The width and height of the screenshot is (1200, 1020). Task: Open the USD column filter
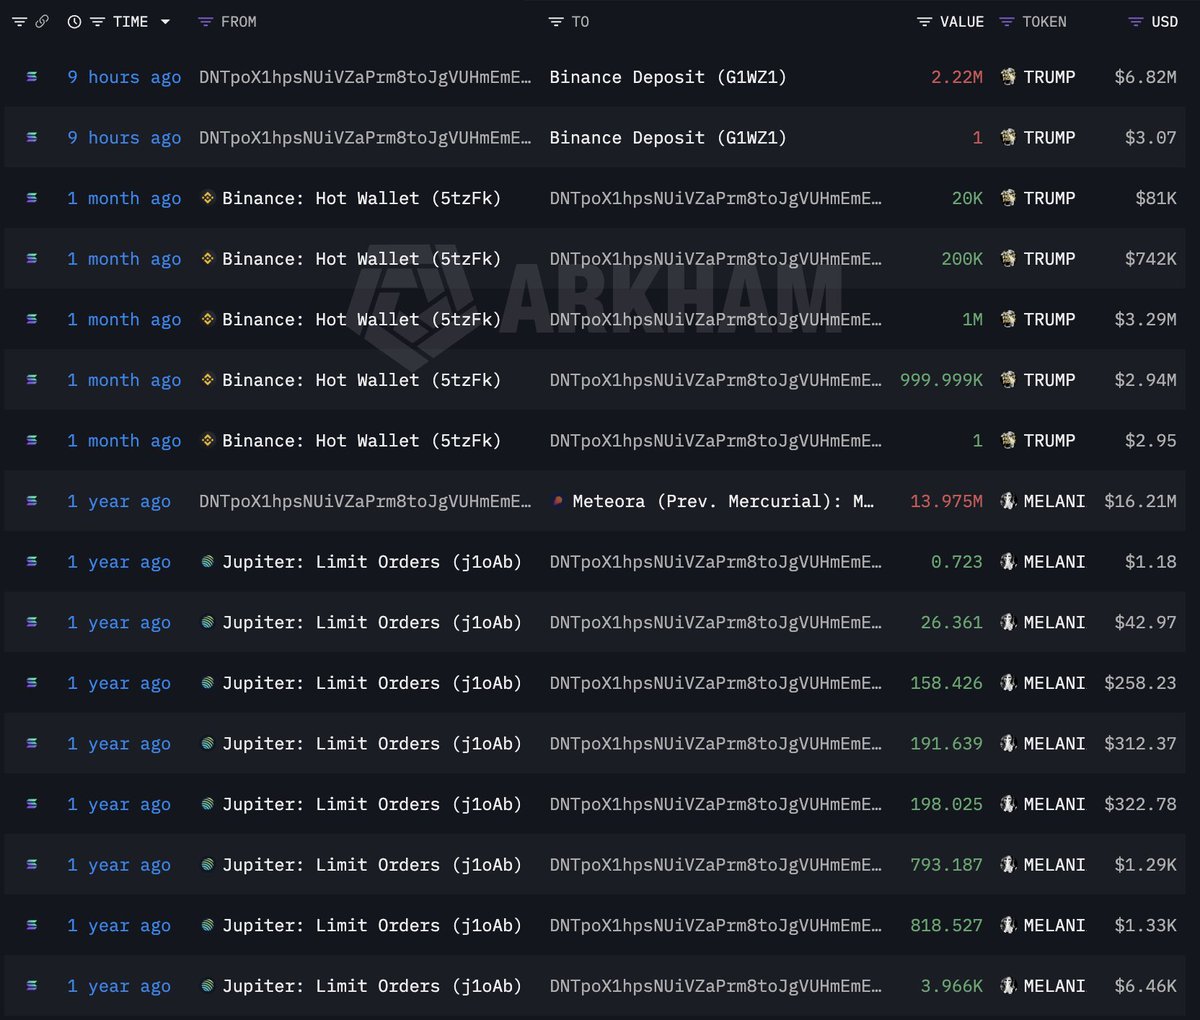(x=1135, y=21)
